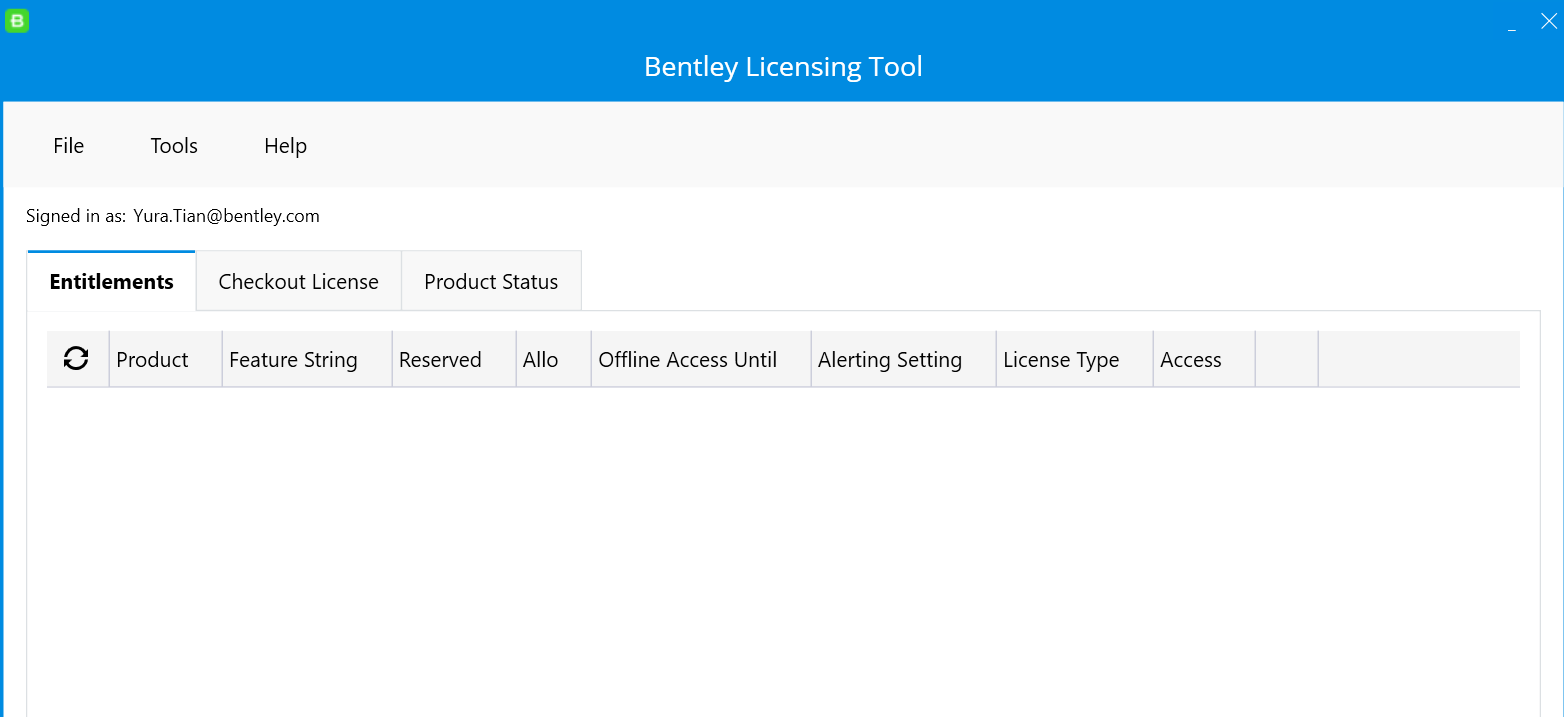Sort by Offline Access Until column
The width and height of the screenshot is (1564, 717).
tap(687, 360)
